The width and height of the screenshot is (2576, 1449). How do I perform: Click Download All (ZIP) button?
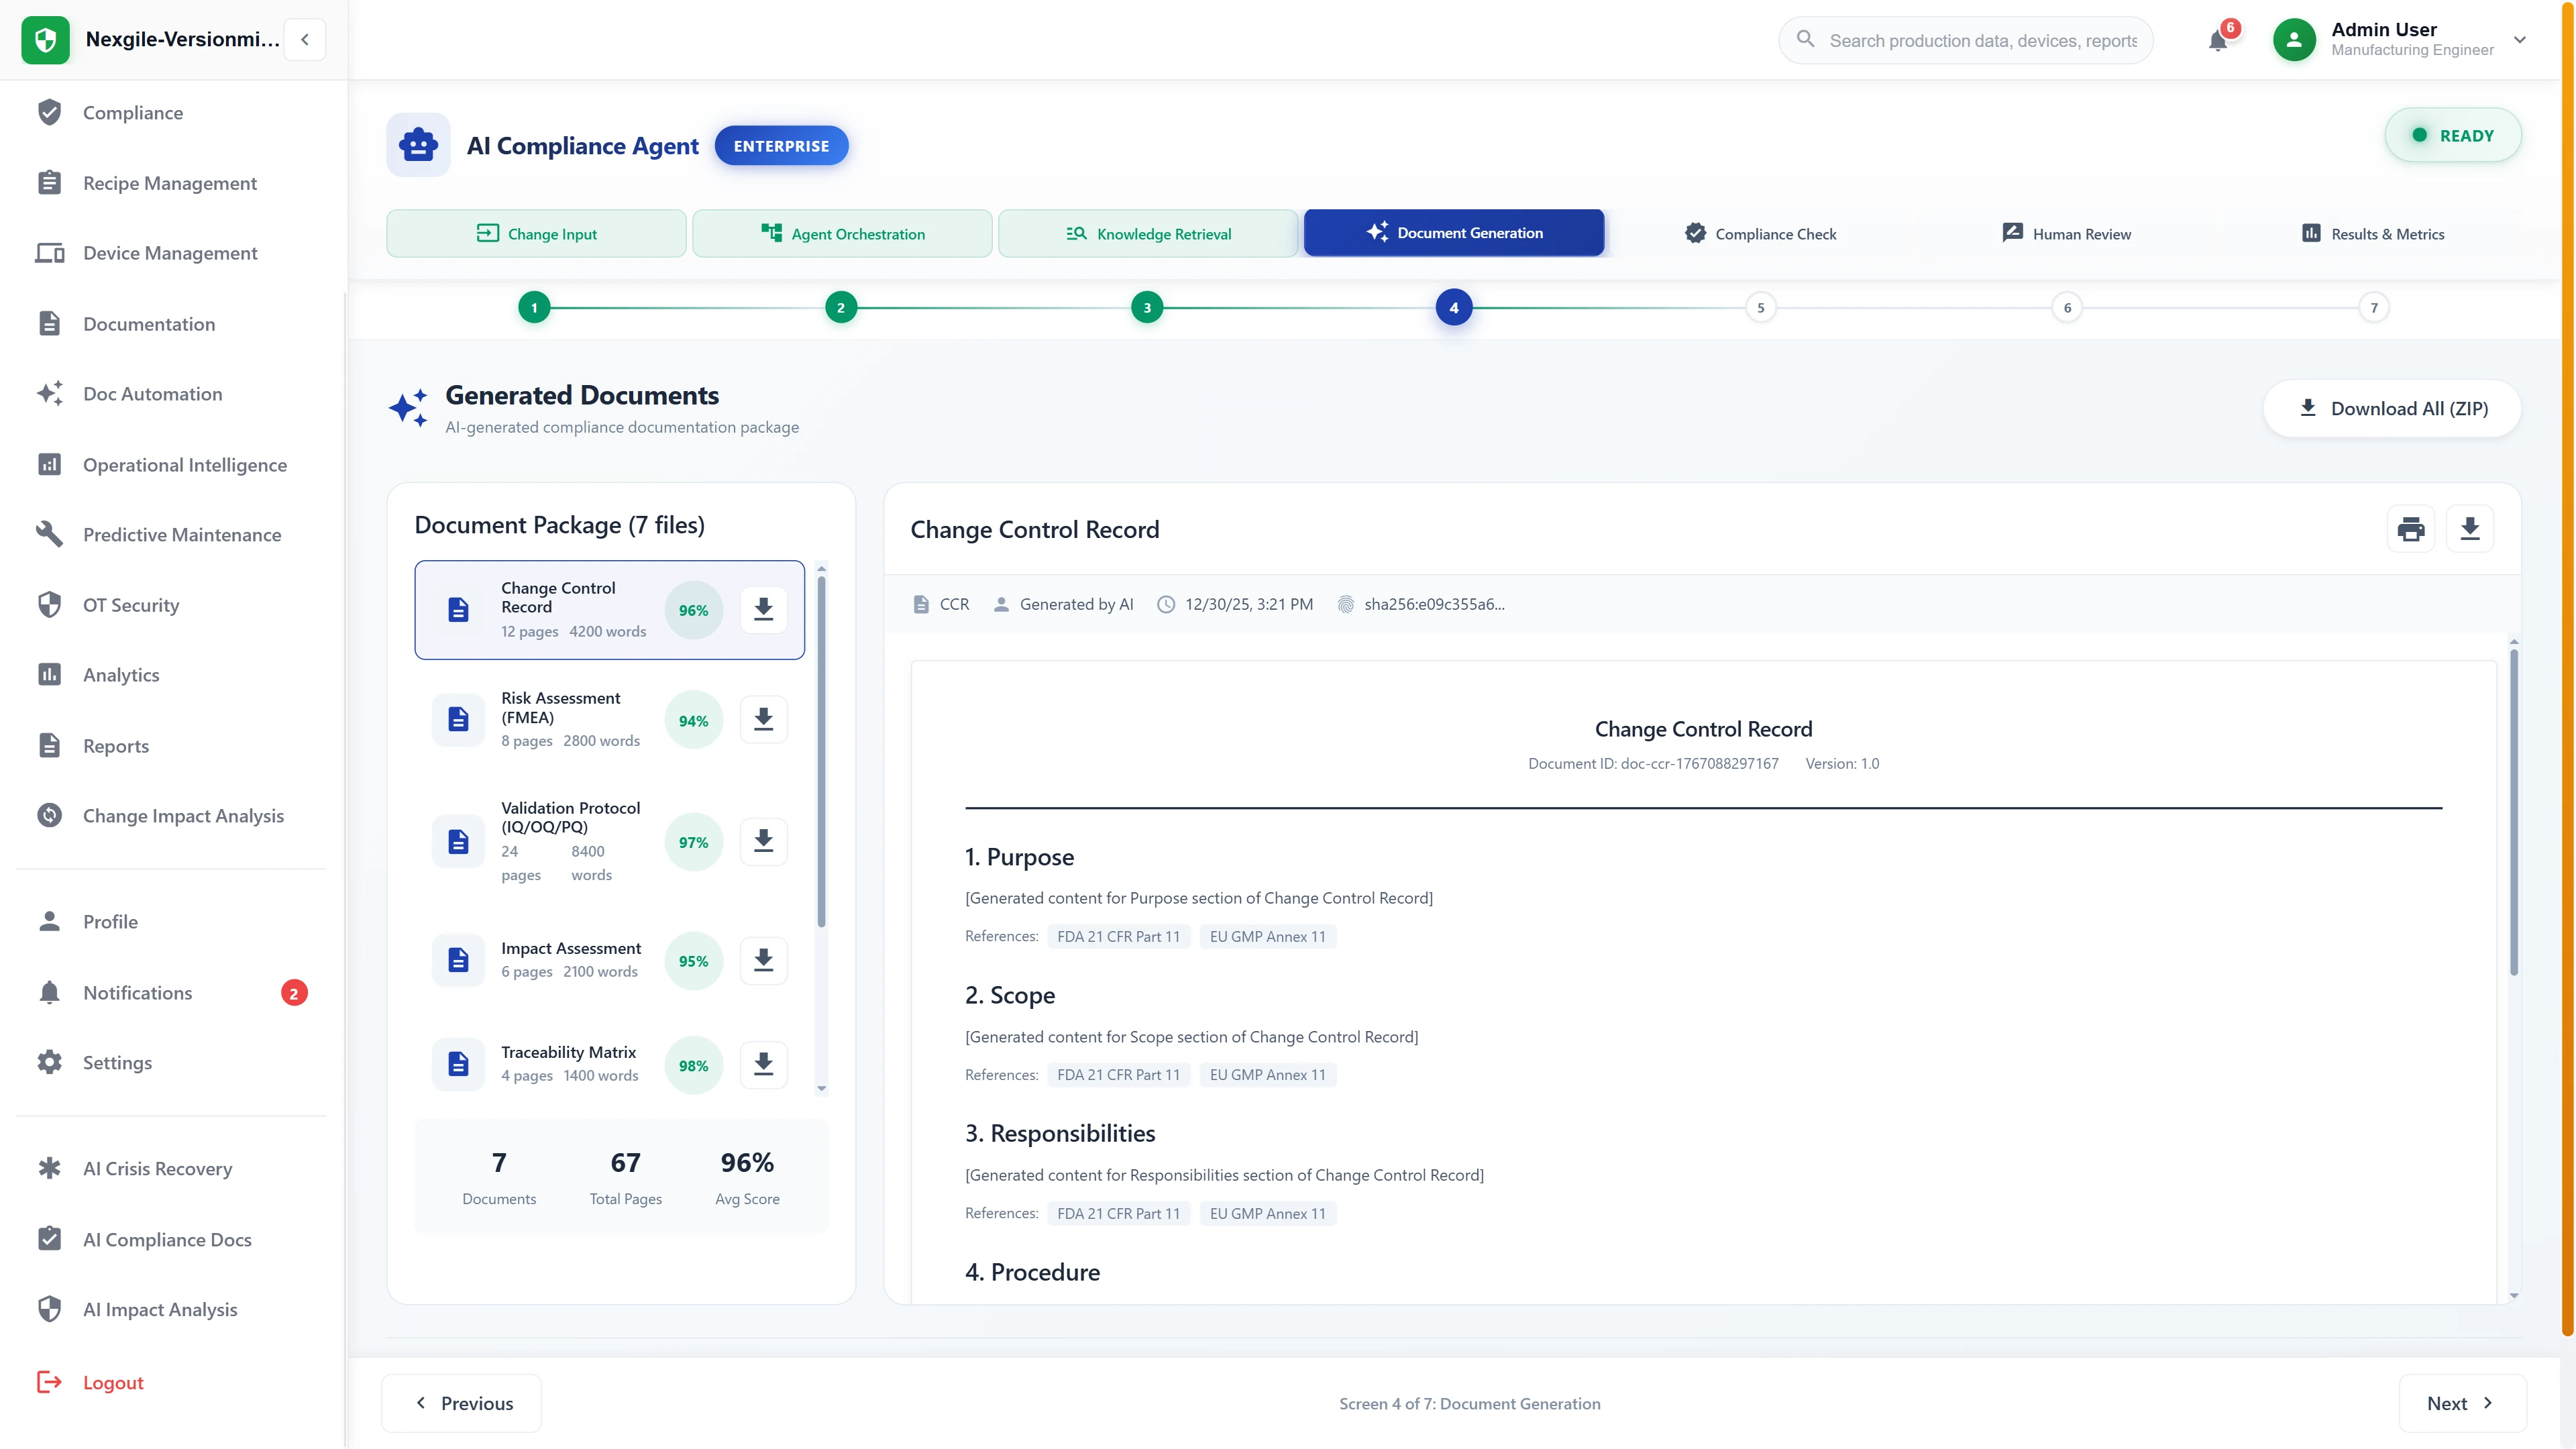coord(2392,408)
